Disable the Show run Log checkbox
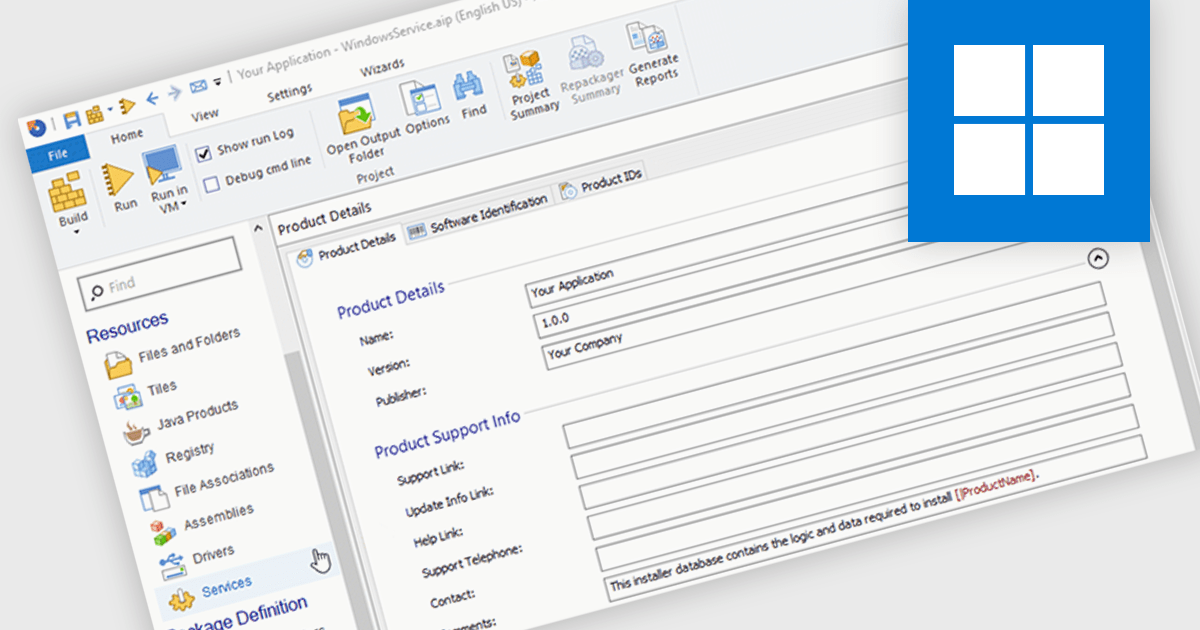Screen dimensions: 1200x630 [205, 152]
